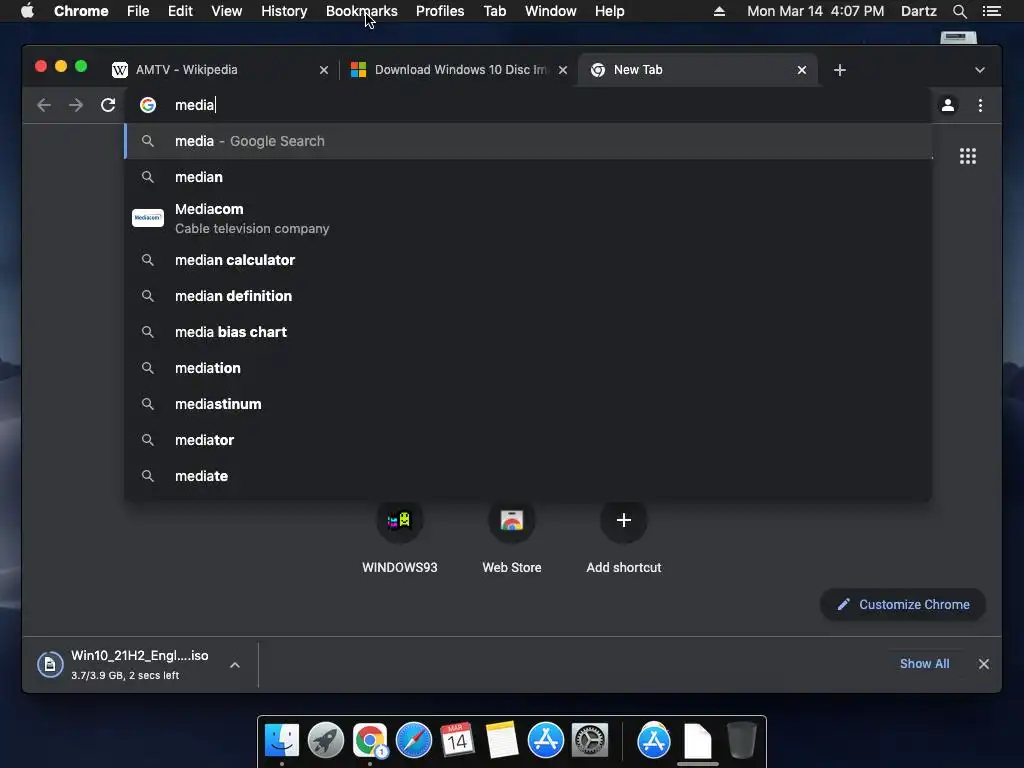The image size is (1024, 768).
Task: Open Finder from the Dock
Action: pos(281,740)
